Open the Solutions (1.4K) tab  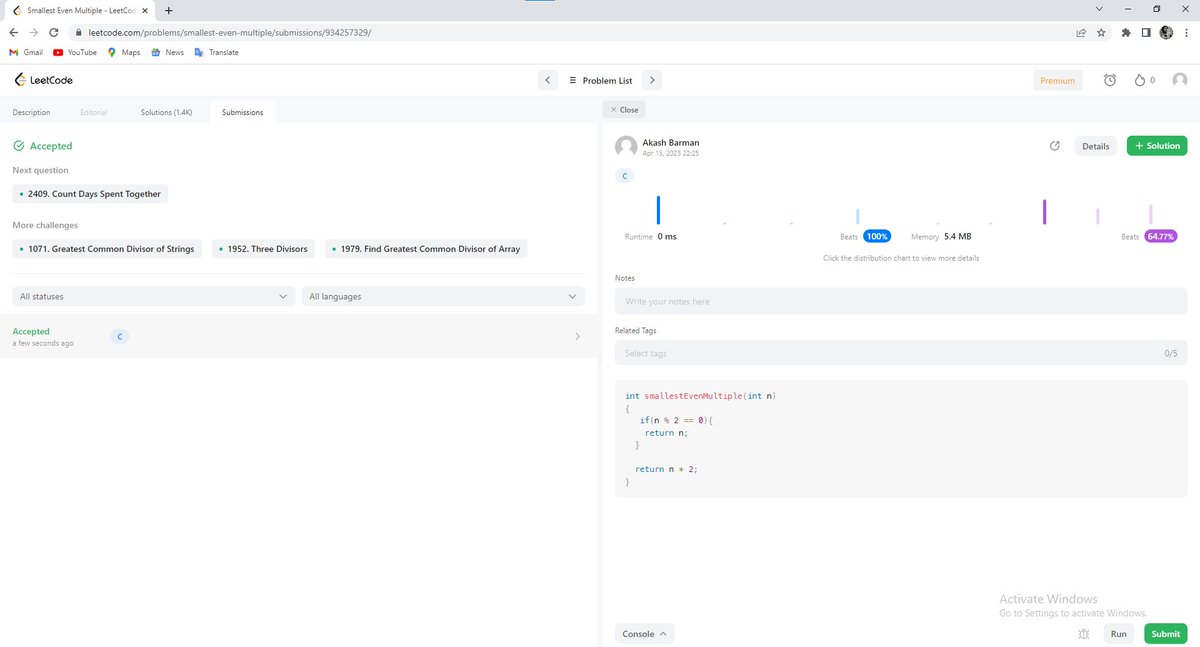pos(166,112)
